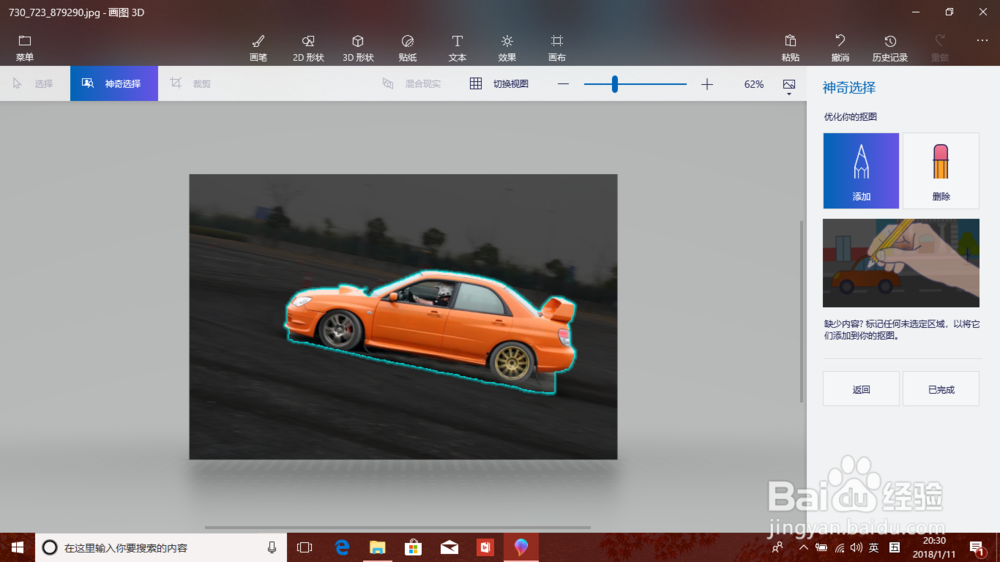The image size is (1000, 562).
Task: Choose the 选择 select tool
Action: click(x=34, y=84)
